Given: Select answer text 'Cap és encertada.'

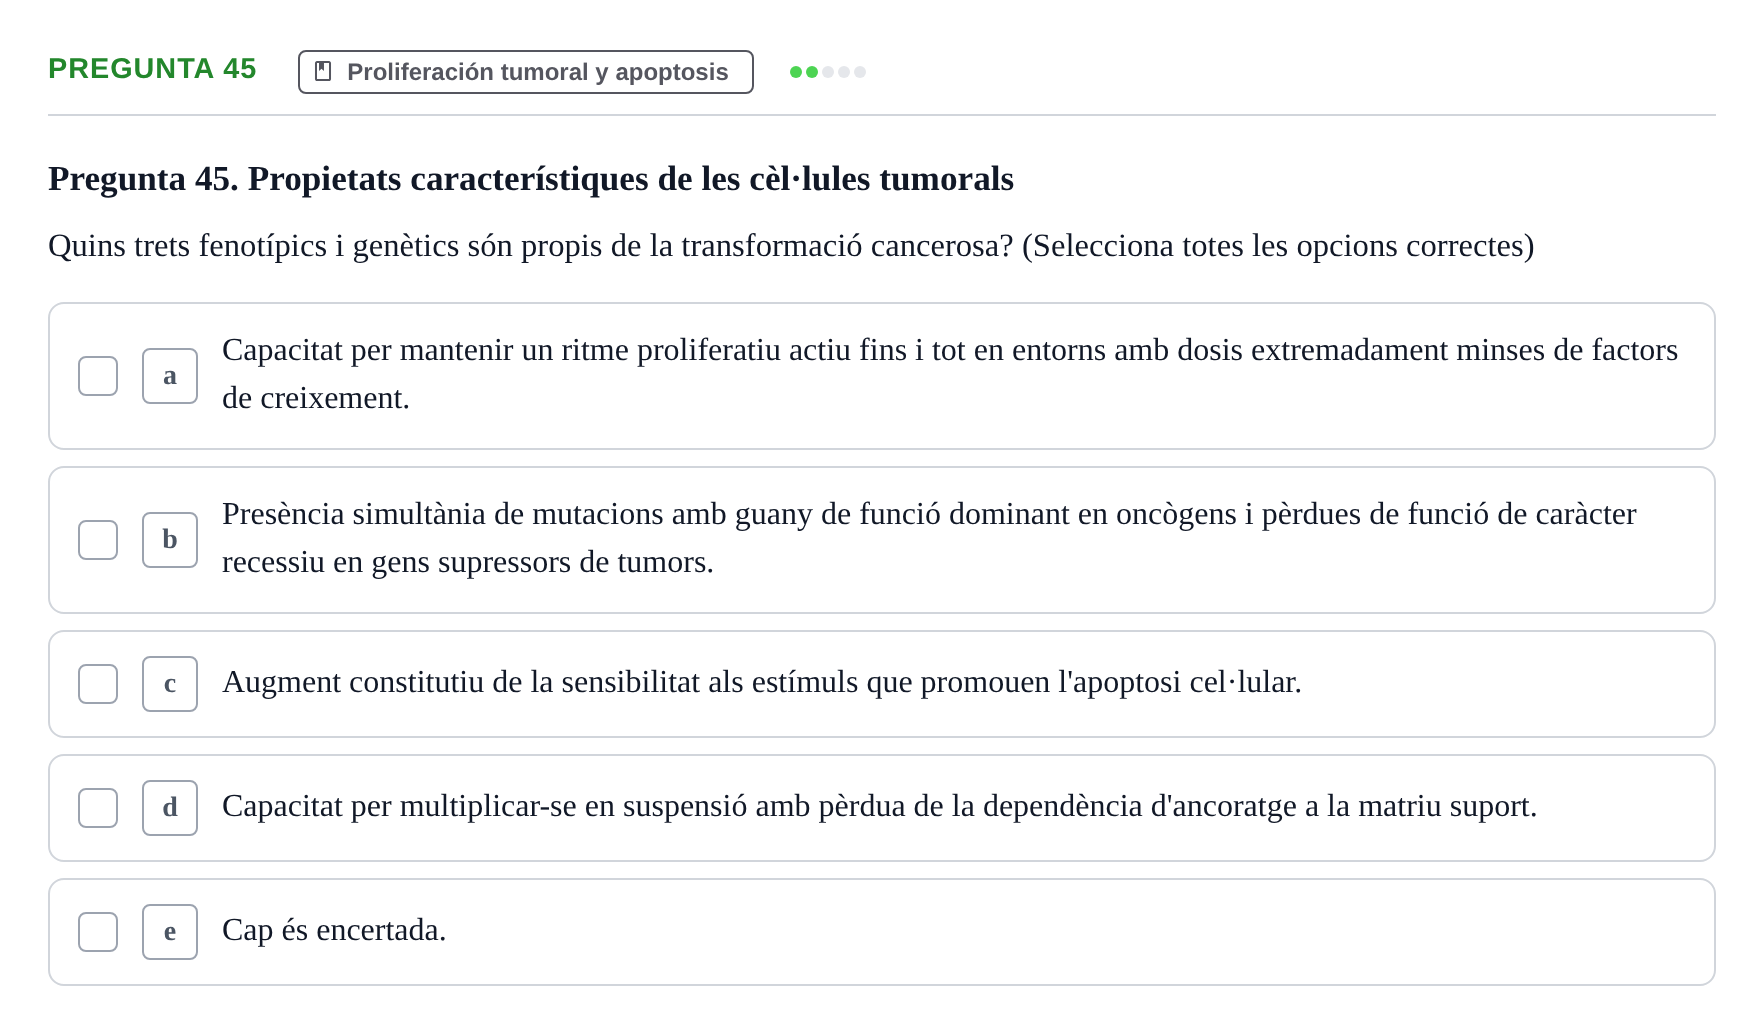Looking at the screenshot, I should 334,930.
